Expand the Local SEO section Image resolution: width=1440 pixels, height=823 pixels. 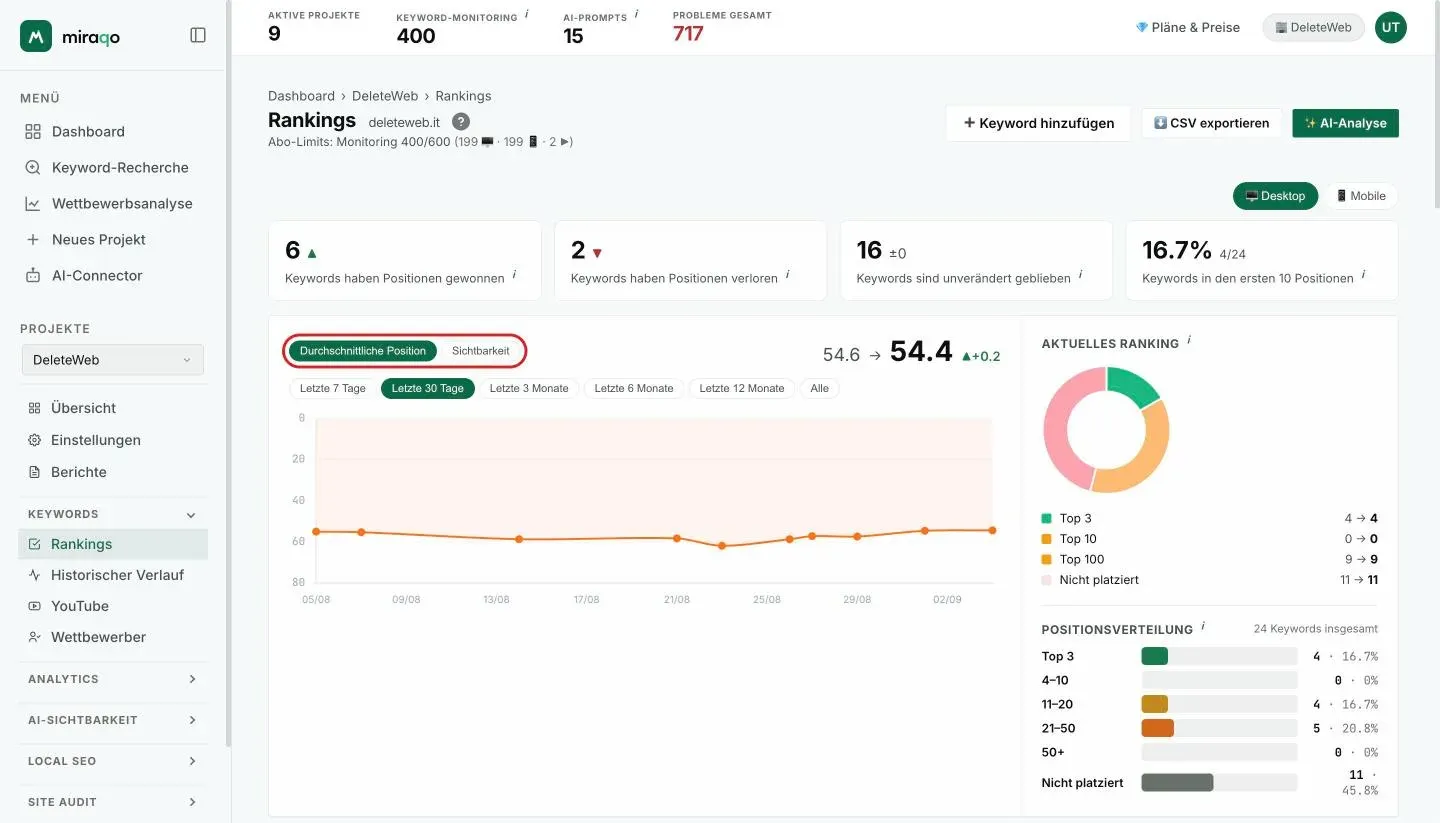(113, 761)
